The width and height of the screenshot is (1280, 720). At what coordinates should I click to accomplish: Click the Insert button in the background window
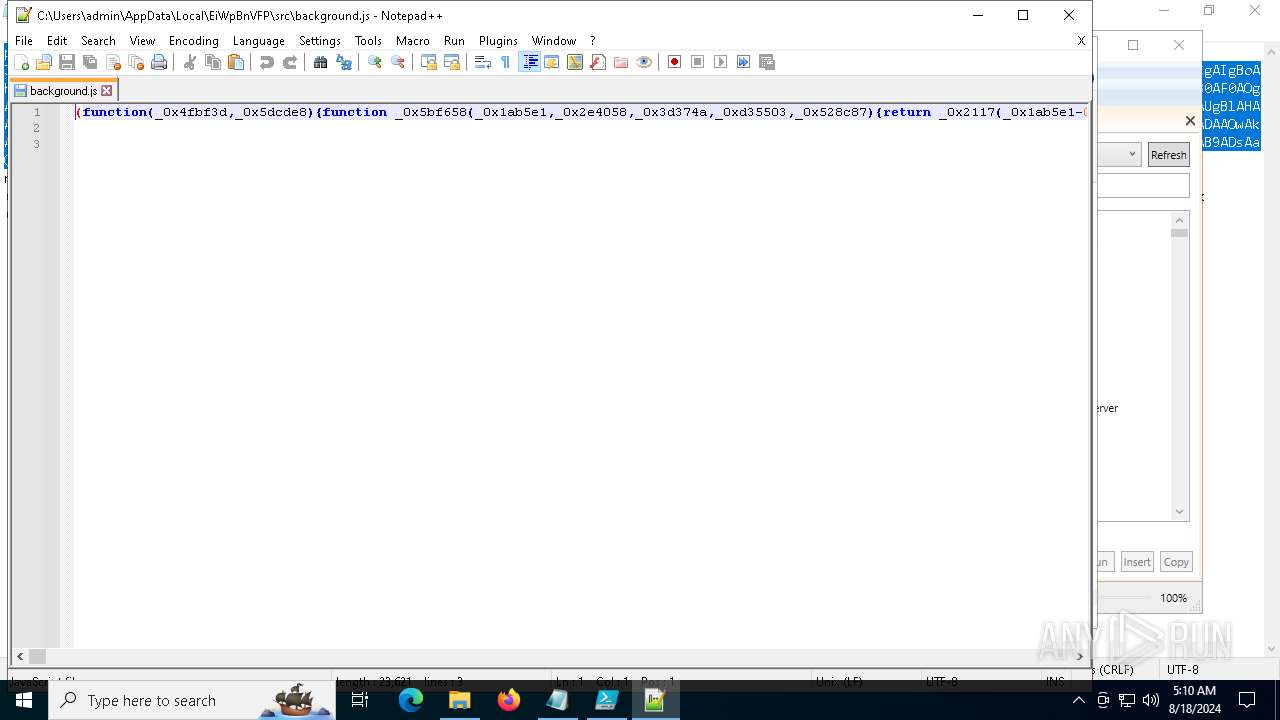[1137, 562]
